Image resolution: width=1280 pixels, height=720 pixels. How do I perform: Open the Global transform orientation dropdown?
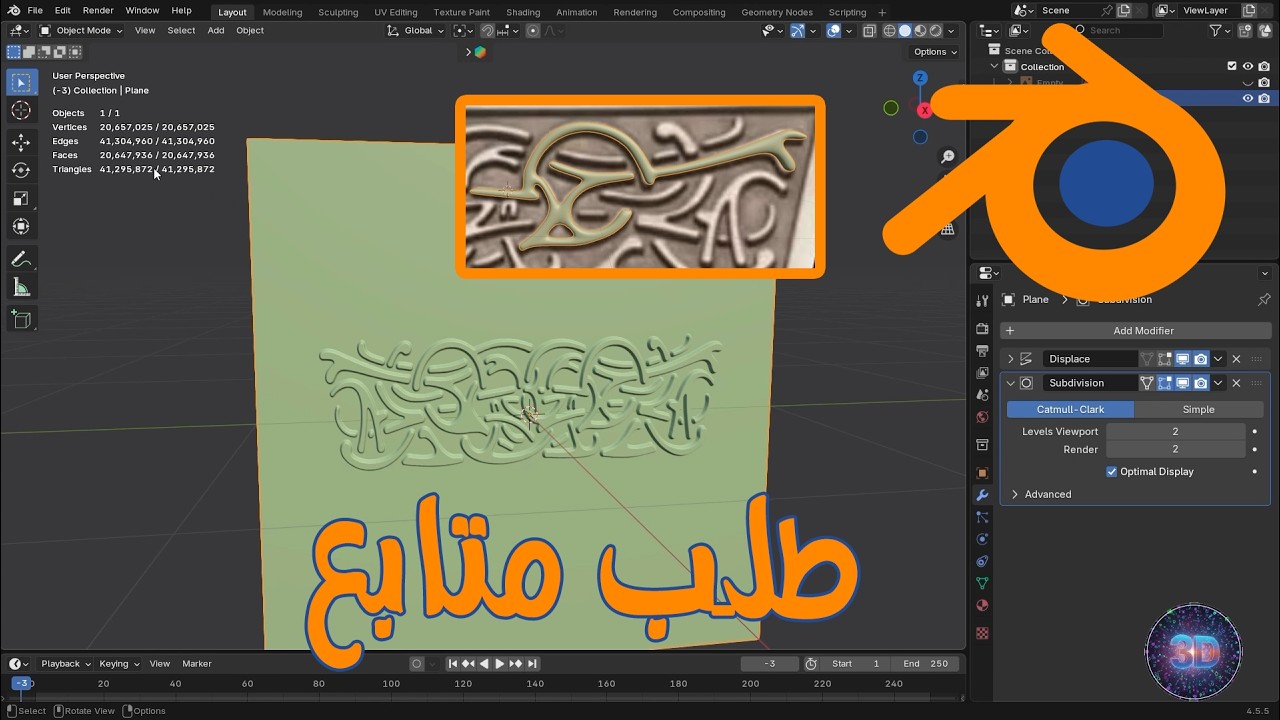point(416,31)
